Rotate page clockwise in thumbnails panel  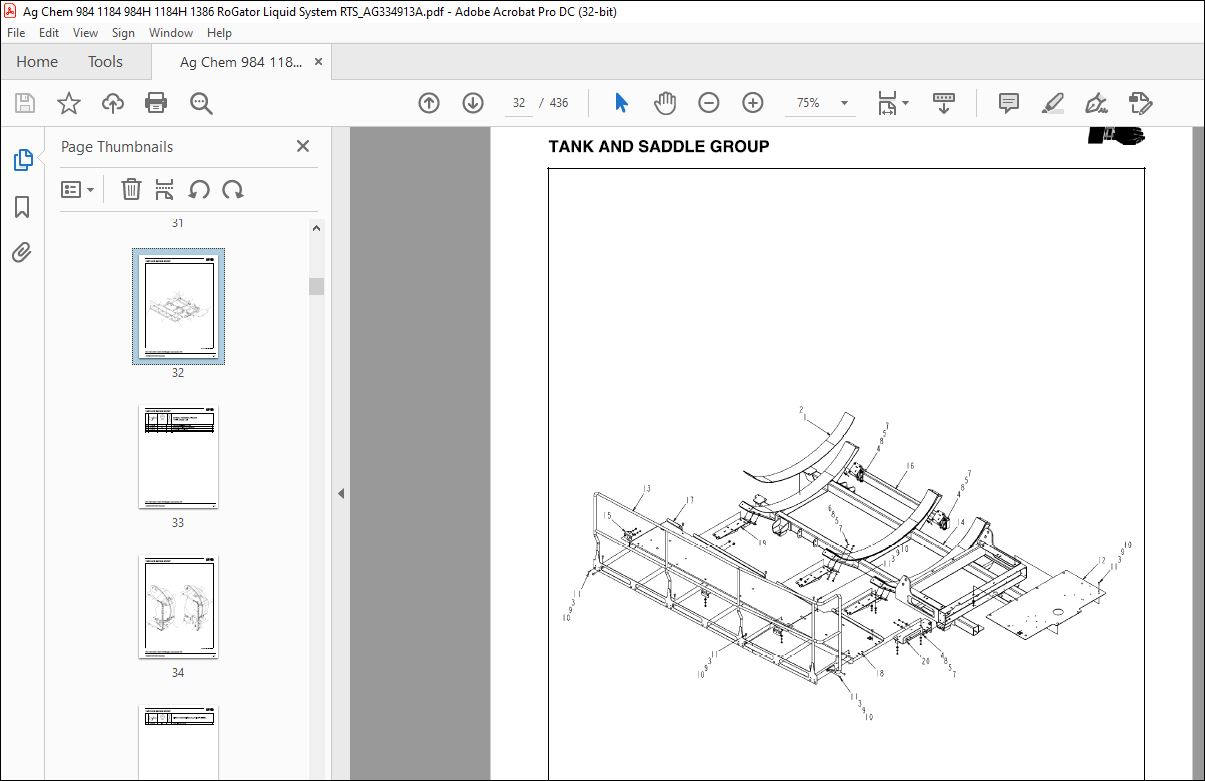tap(233, 189)
